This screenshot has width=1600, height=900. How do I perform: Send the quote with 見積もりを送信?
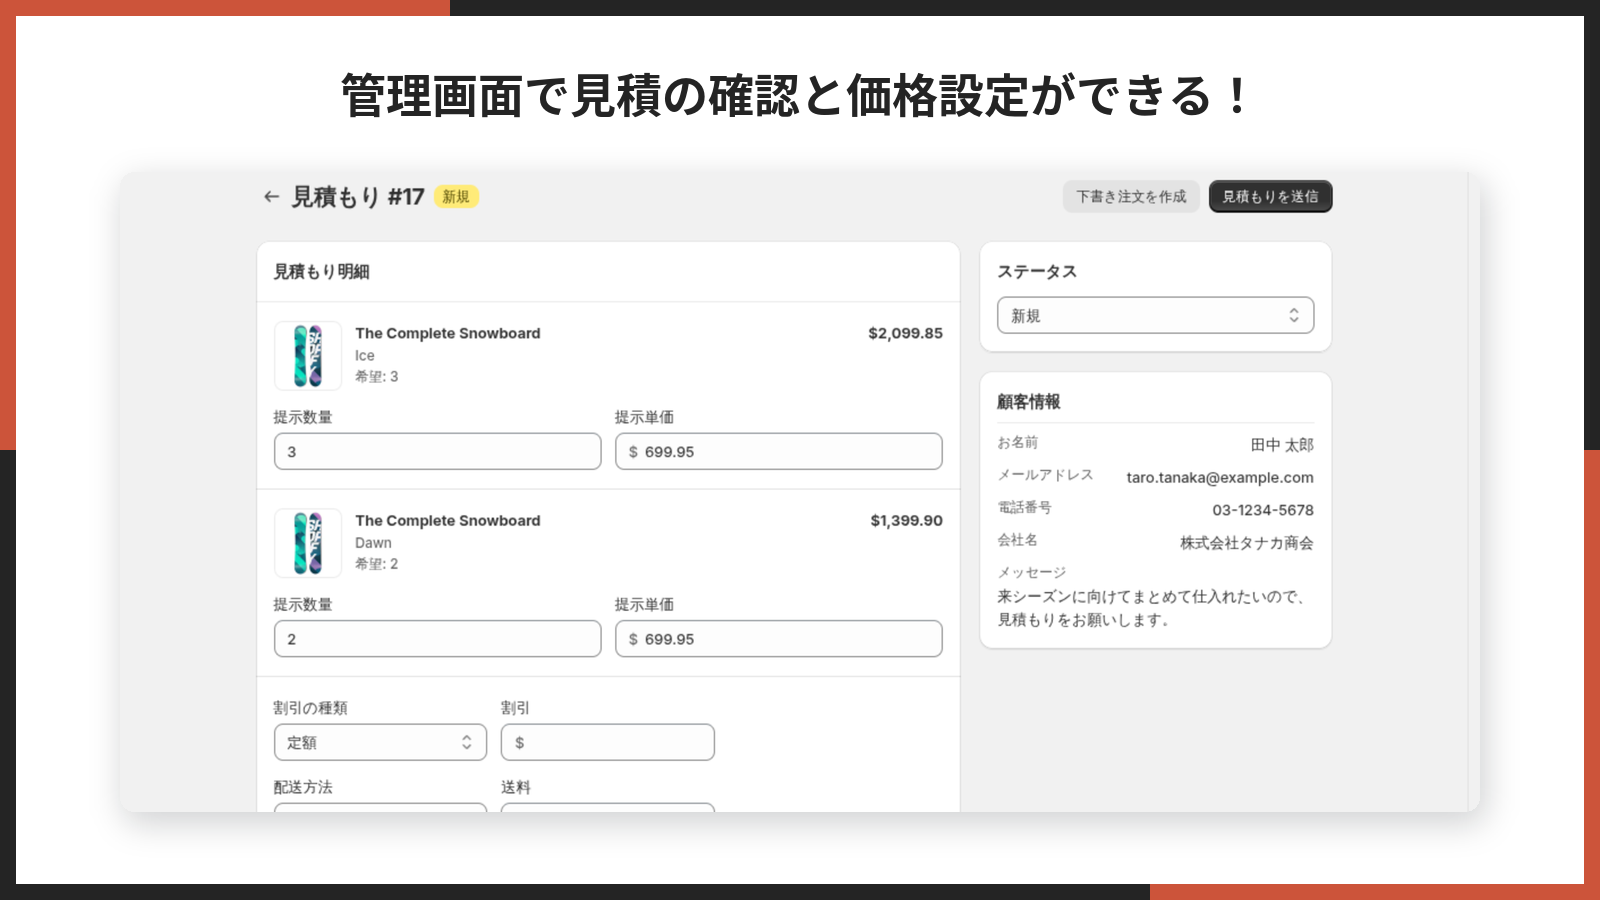[1270, 197]
